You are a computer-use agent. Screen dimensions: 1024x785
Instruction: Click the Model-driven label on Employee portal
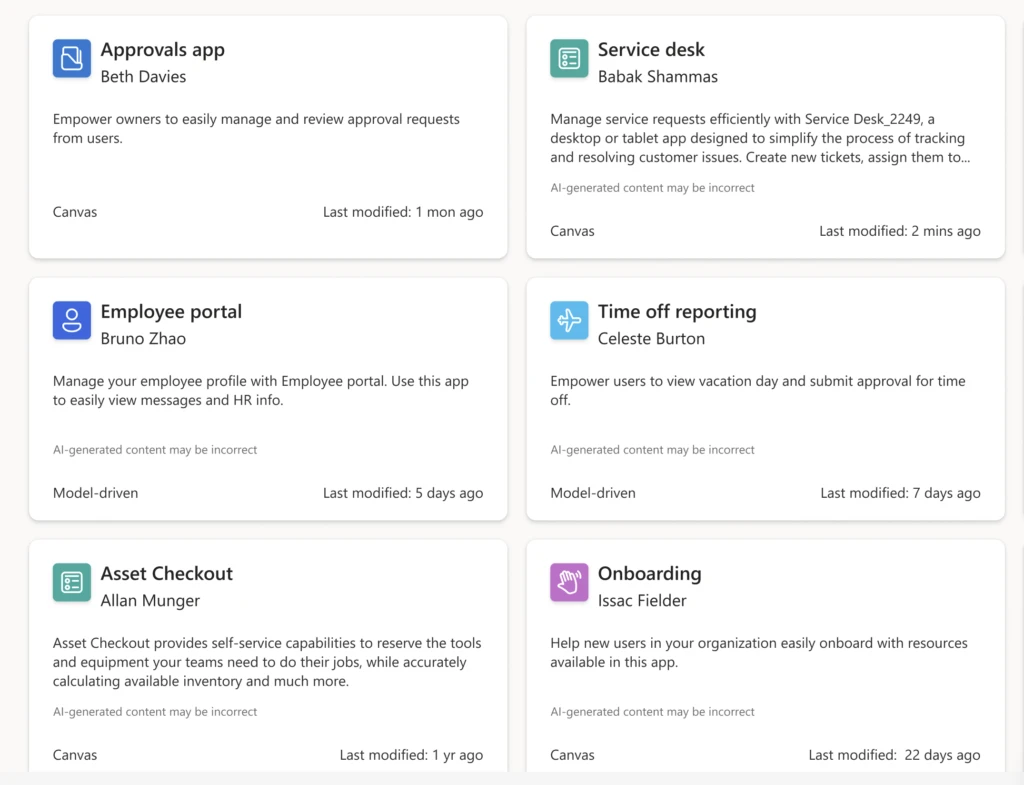point(95,493)
